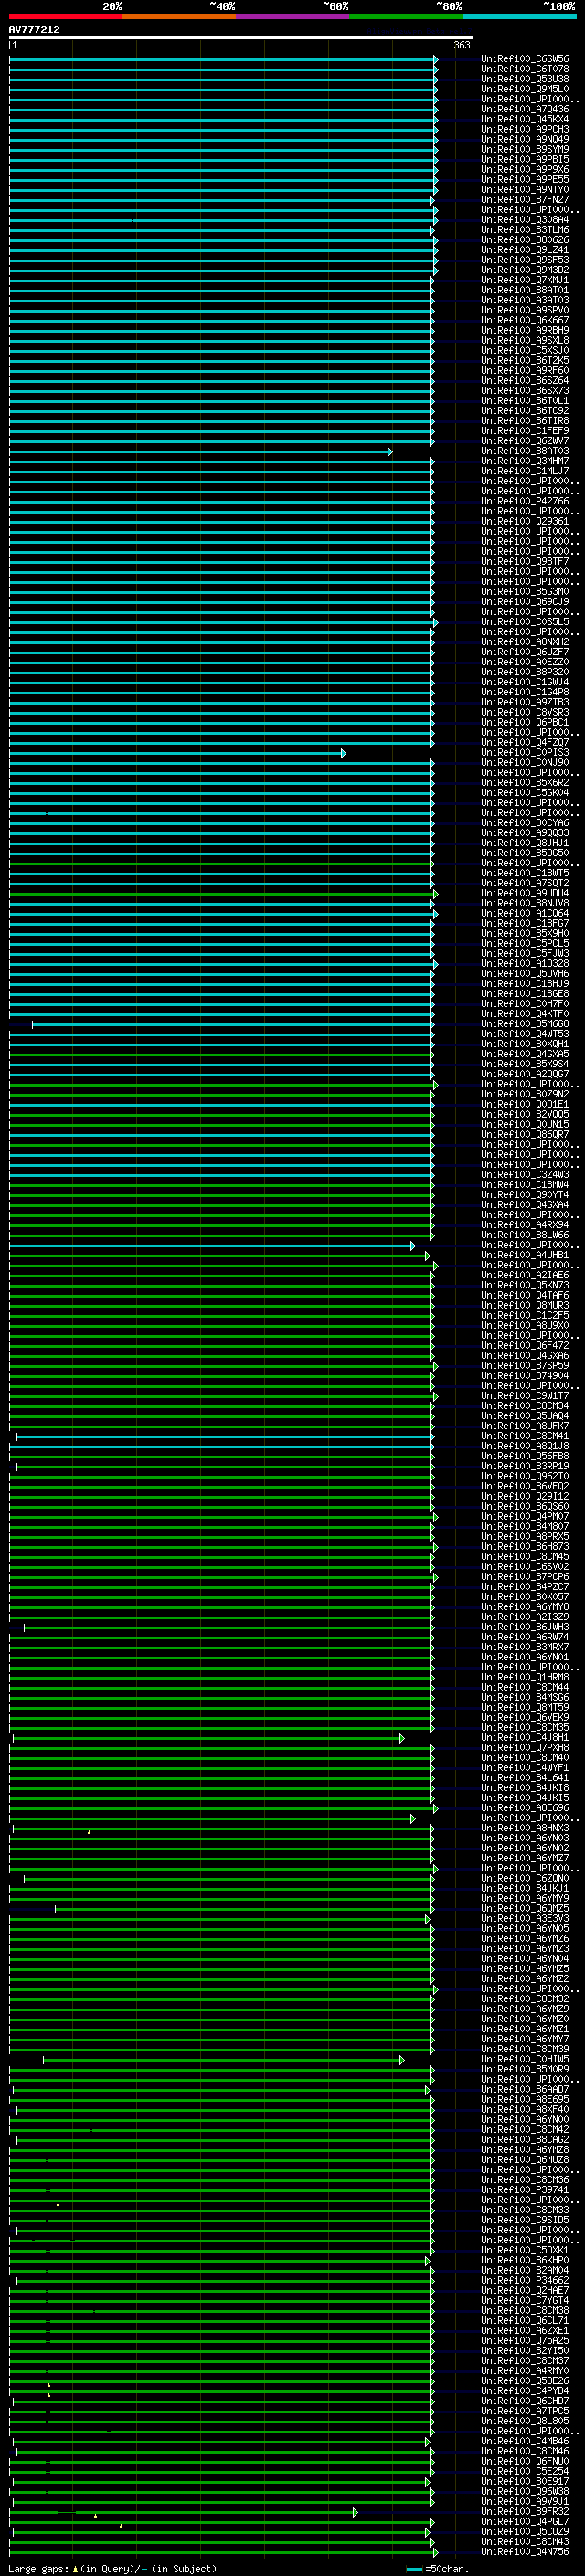This screenshot has height=2576, width=585.
Task: Select hit label UniRef100_Q75A25
Action: [525, 2340]
